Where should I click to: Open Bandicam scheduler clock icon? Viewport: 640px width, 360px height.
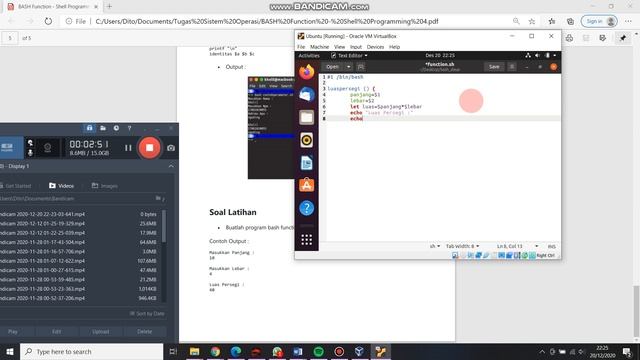click(116, 128)
